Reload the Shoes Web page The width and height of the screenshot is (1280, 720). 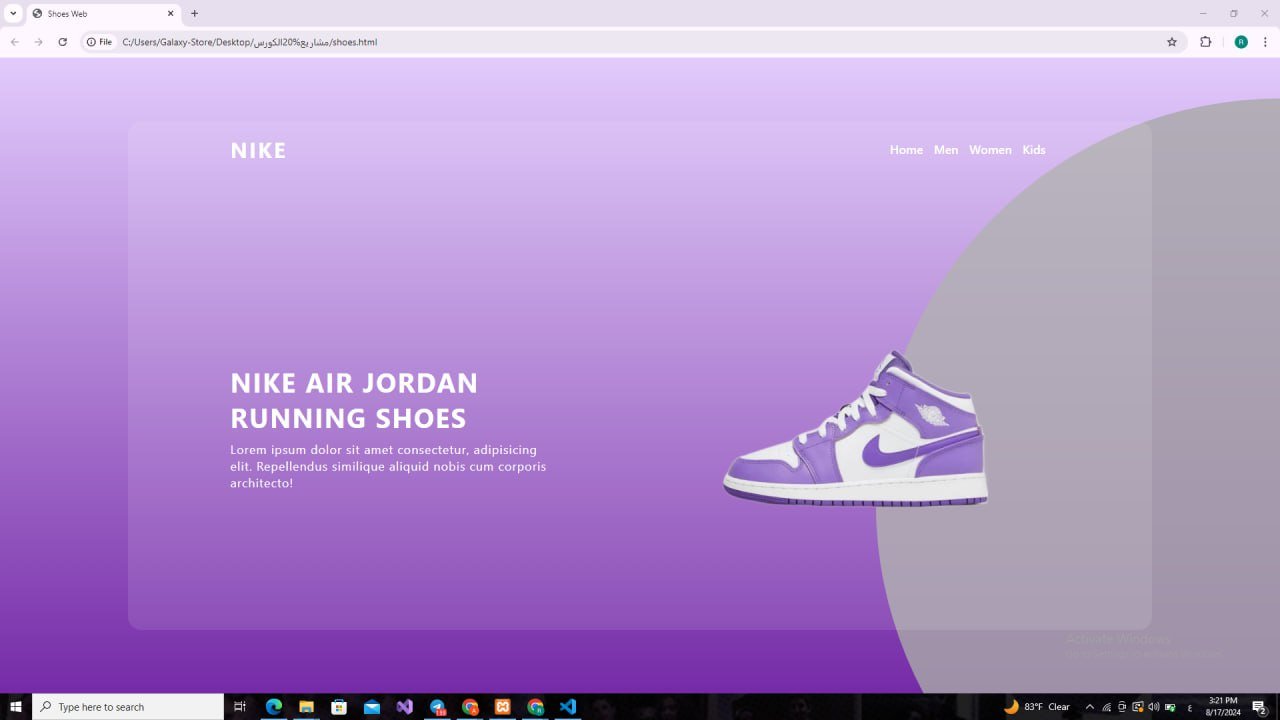tap(62, 42)
